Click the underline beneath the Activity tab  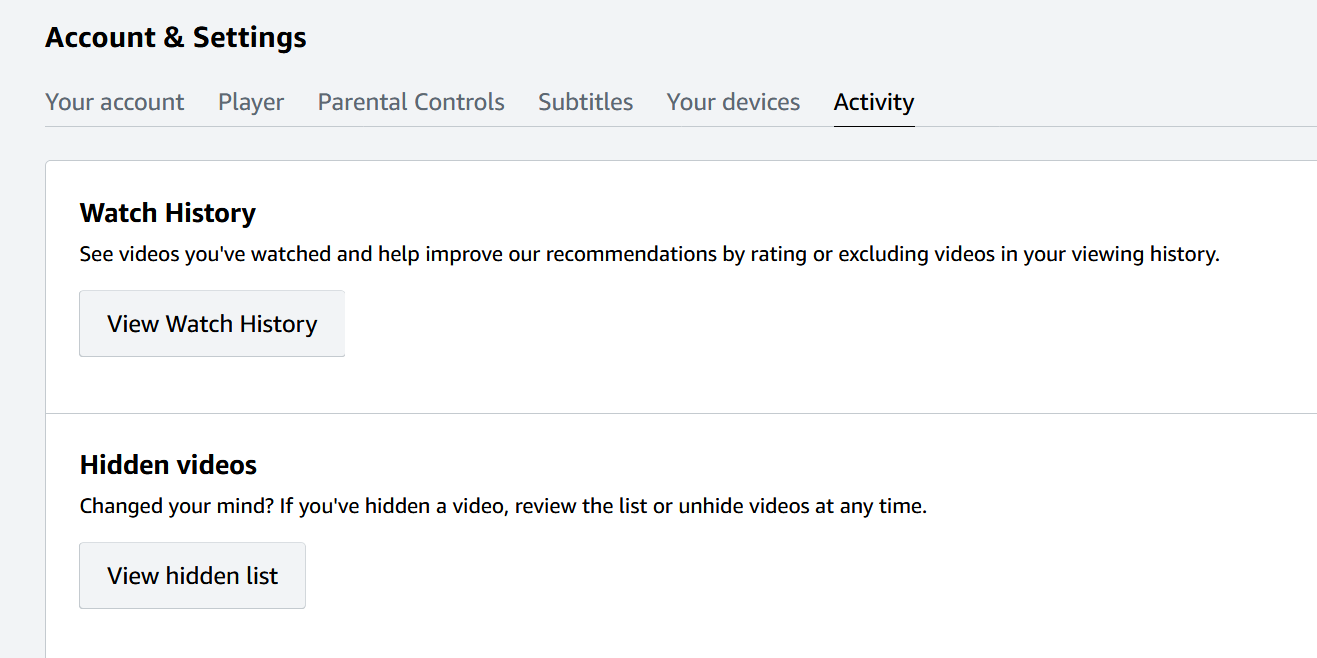pyautogui.click(x=873, y=126)
